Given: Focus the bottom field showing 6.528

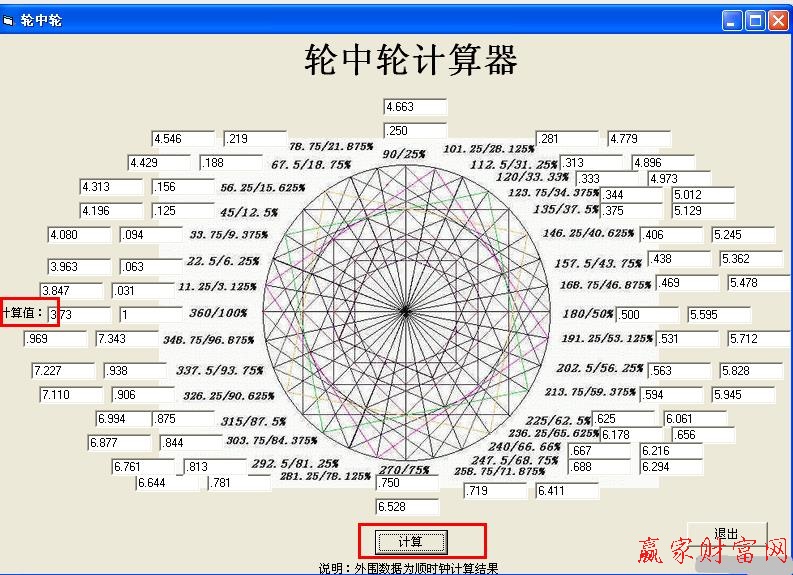Looking at the screenshot, I should 407,507.
